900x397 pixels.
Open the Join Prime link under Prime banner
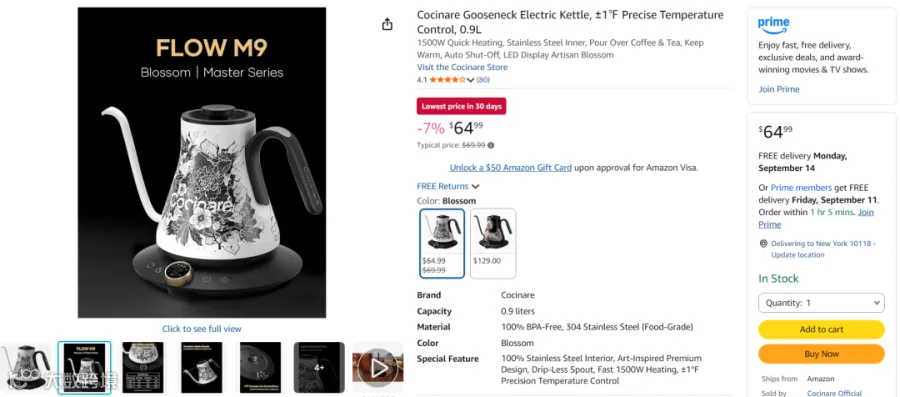click(x=778, y=89)
